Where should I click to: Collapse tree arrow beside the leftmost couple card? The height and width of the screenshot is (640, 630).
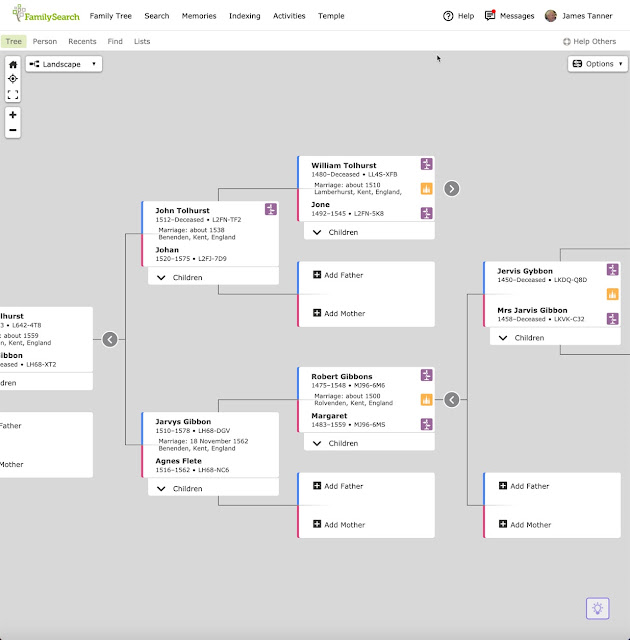(x=110, y=339)
